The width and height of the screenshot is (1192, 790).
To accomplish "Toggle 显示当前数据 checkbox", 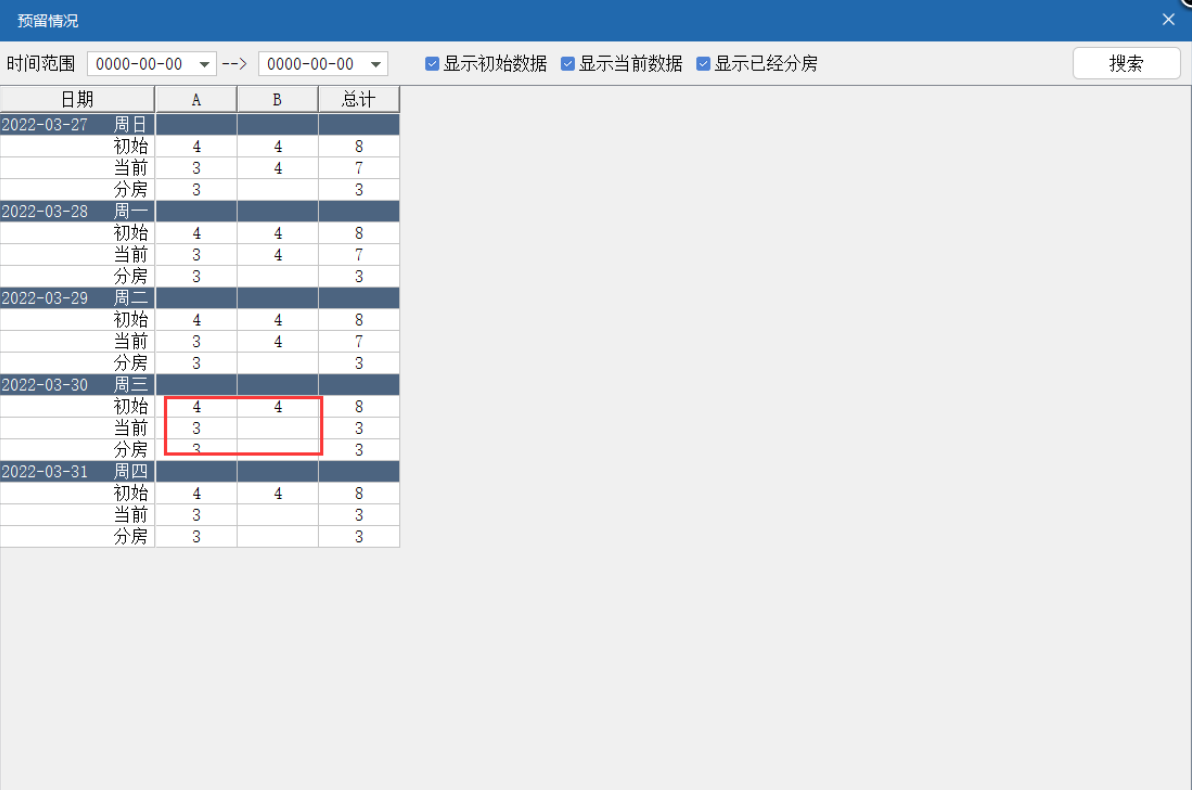I will tap(568, 64).
